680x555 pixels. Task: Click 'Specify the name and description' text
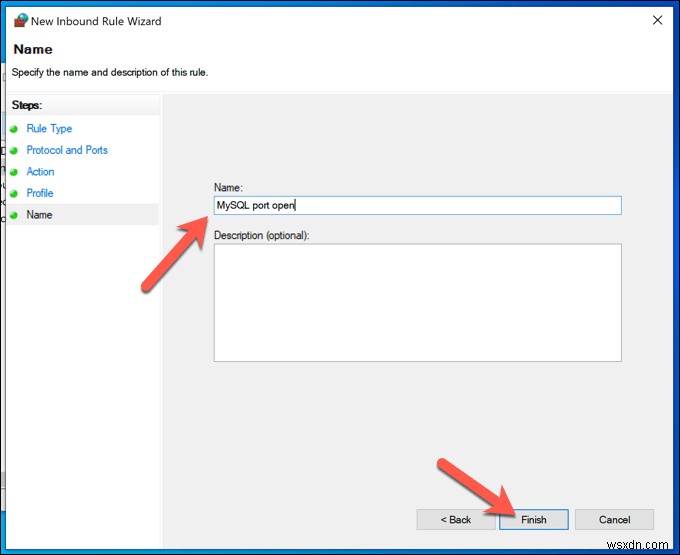(x=110, y=72)
